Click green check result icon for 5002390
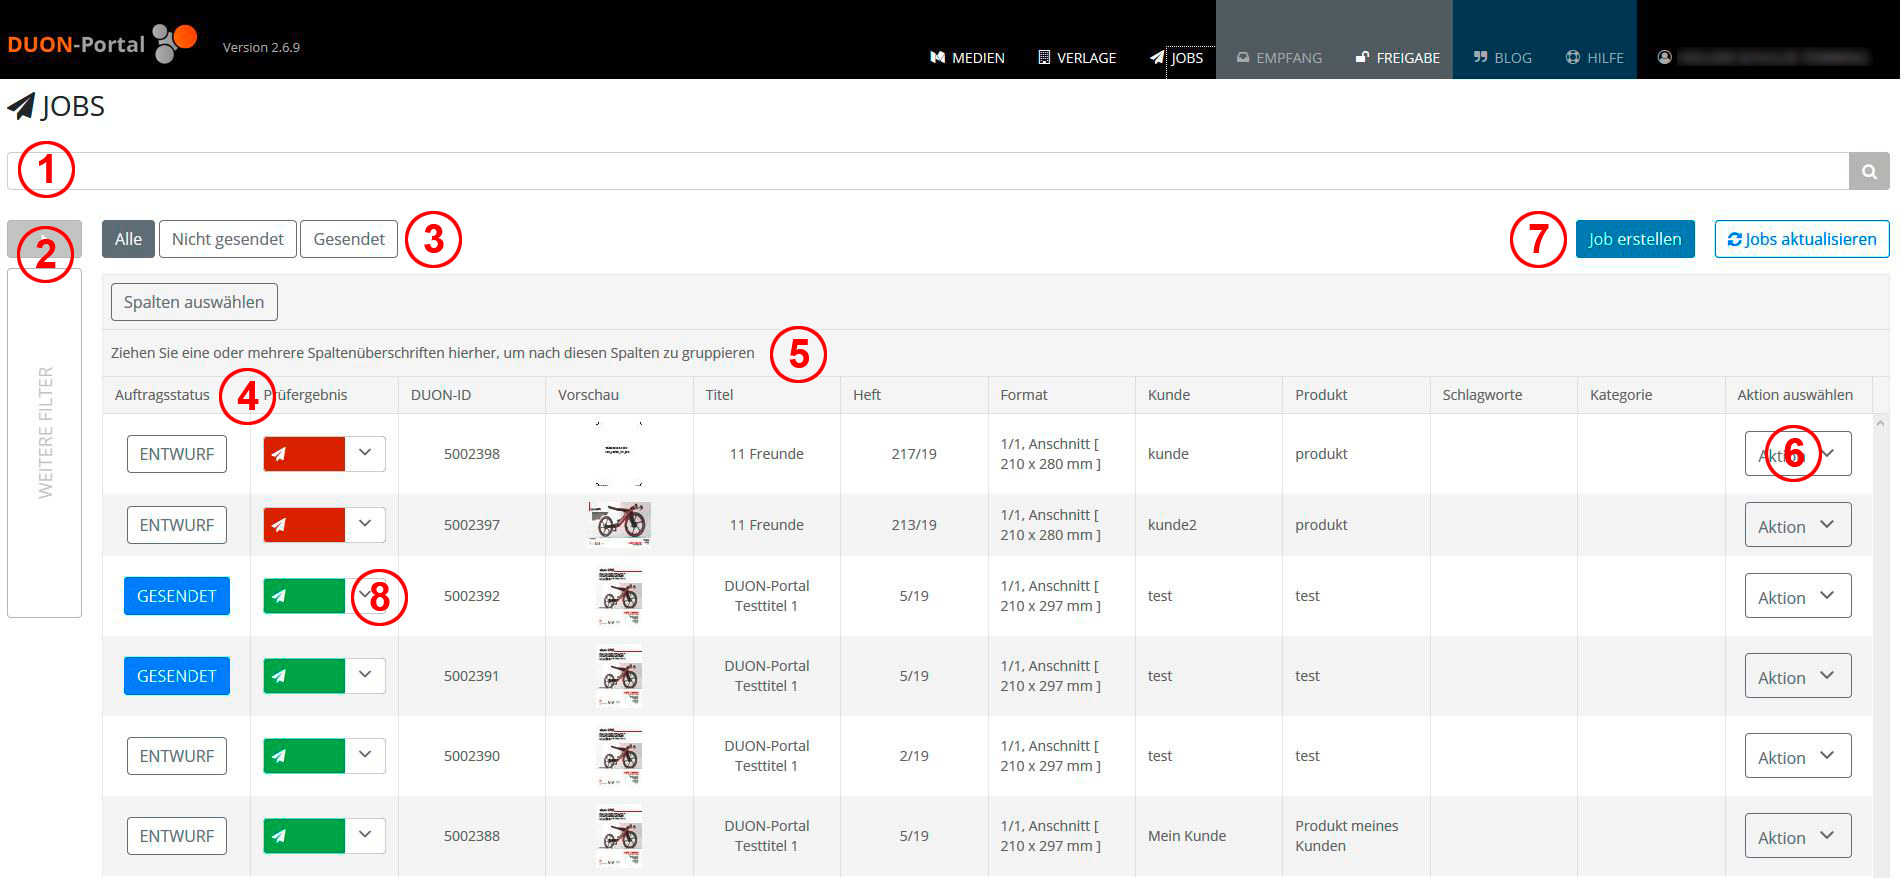The height and width of the screenshot is (878, 1901). [304, 756]
